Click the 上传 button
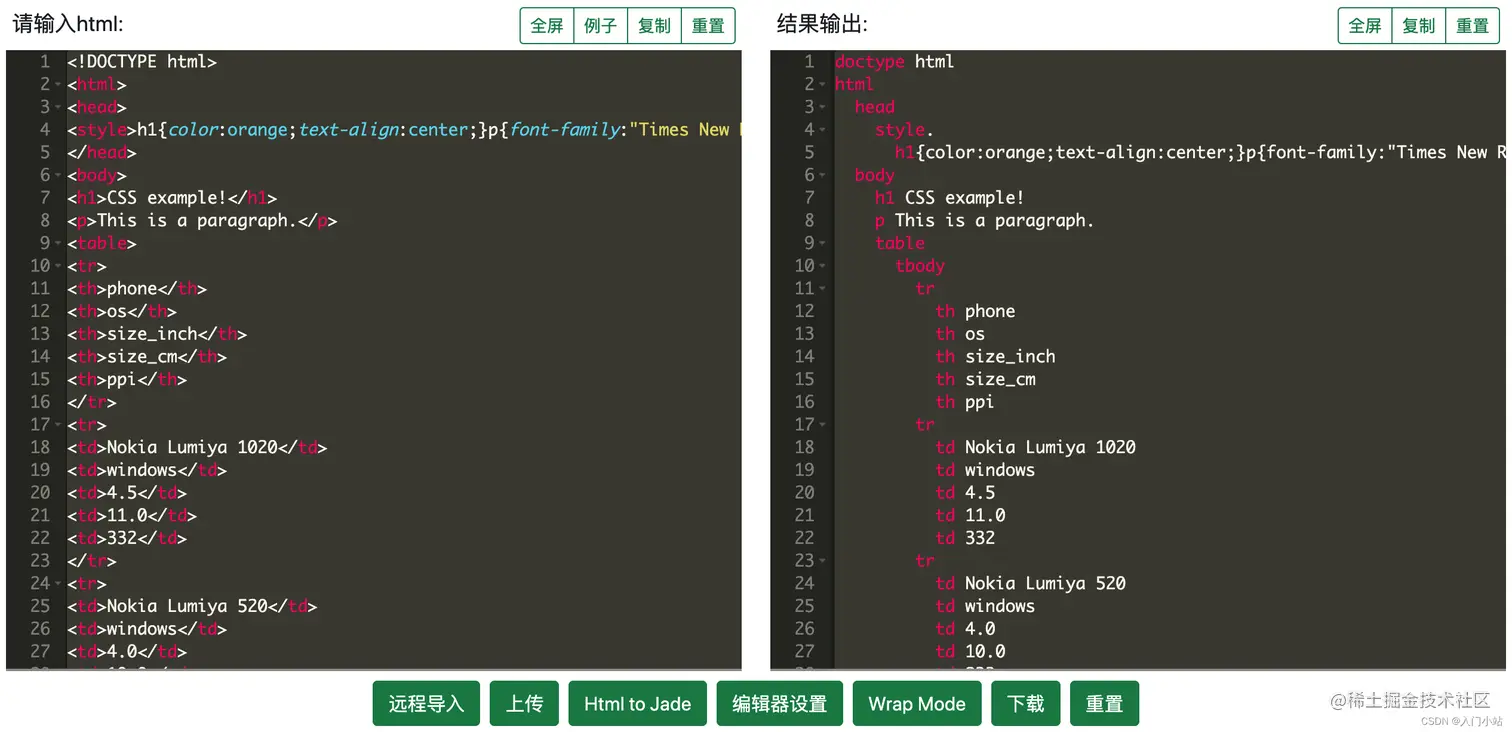The image size is (1512, 732). (525, 704)
